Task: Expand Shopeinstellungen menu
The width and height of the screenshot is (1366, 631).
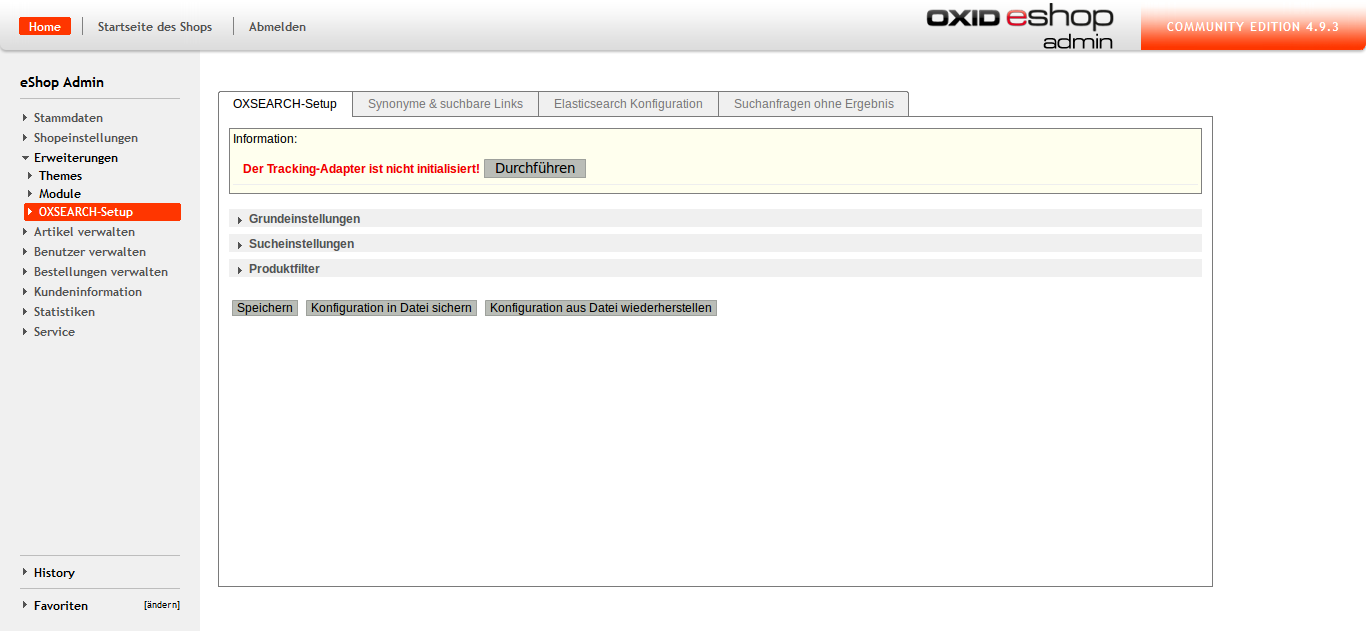Action: click(x=86, y=138)
